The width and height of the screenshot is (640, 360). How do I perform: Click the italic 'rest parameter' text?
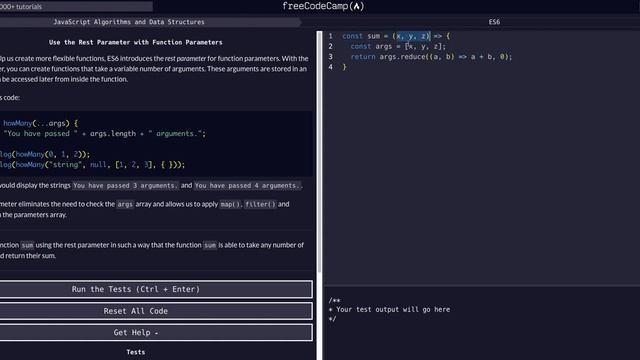click(186, 58)
